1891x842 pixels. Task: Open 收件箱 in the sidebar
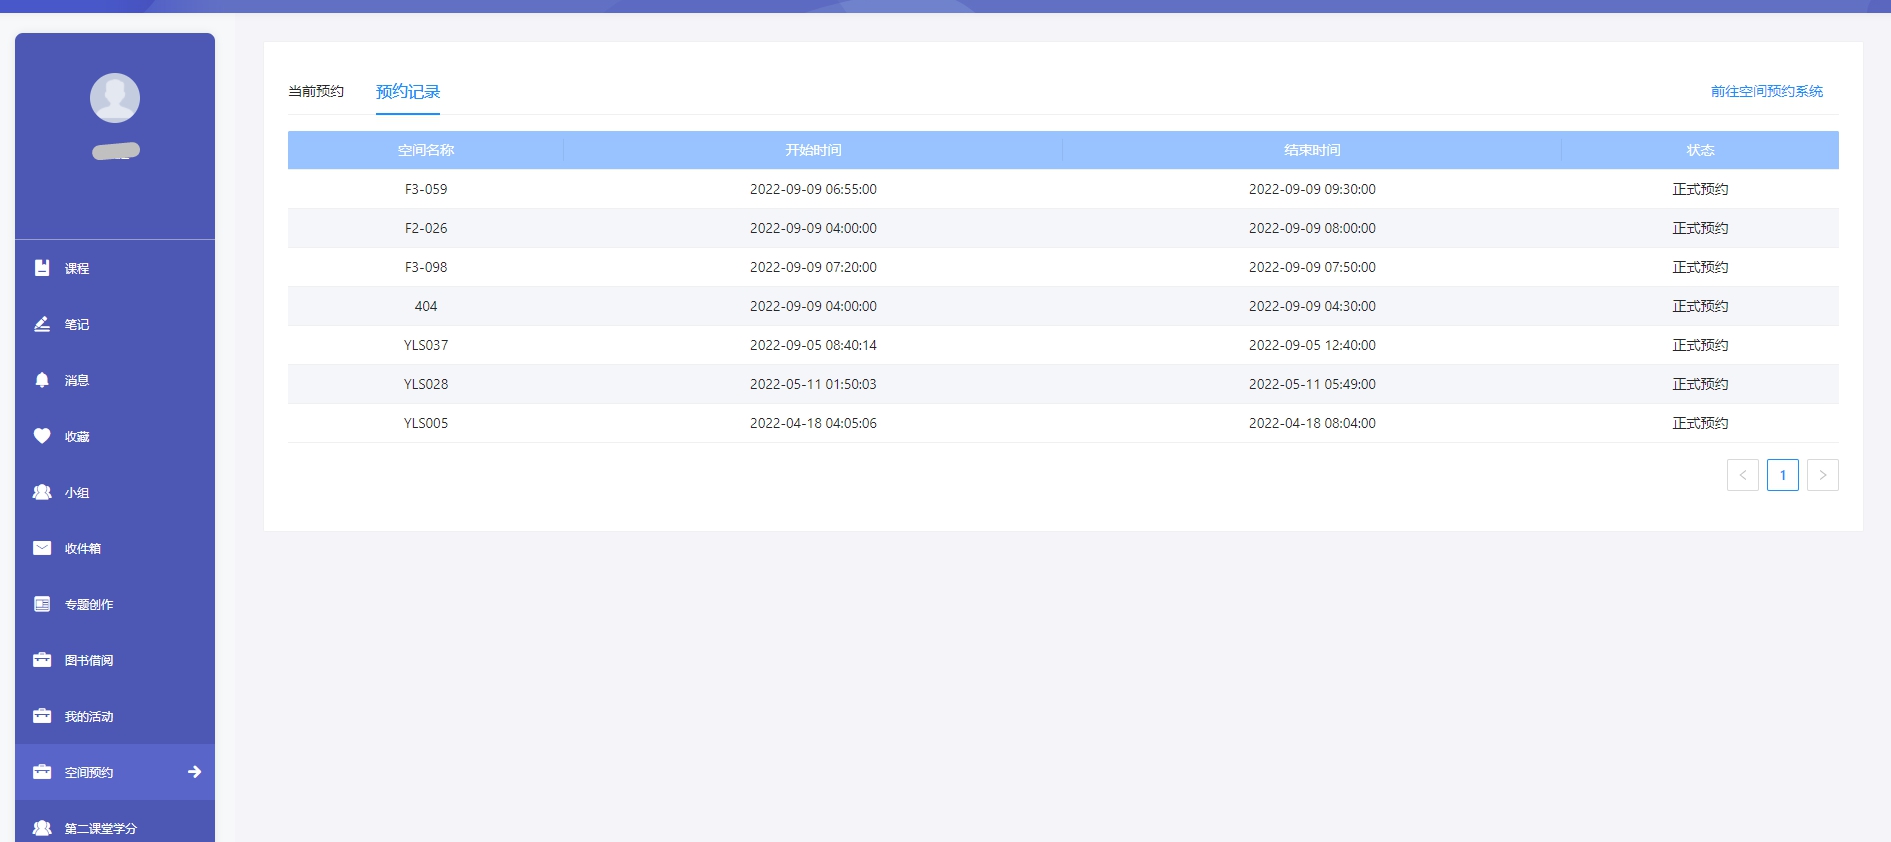(83, 548)
